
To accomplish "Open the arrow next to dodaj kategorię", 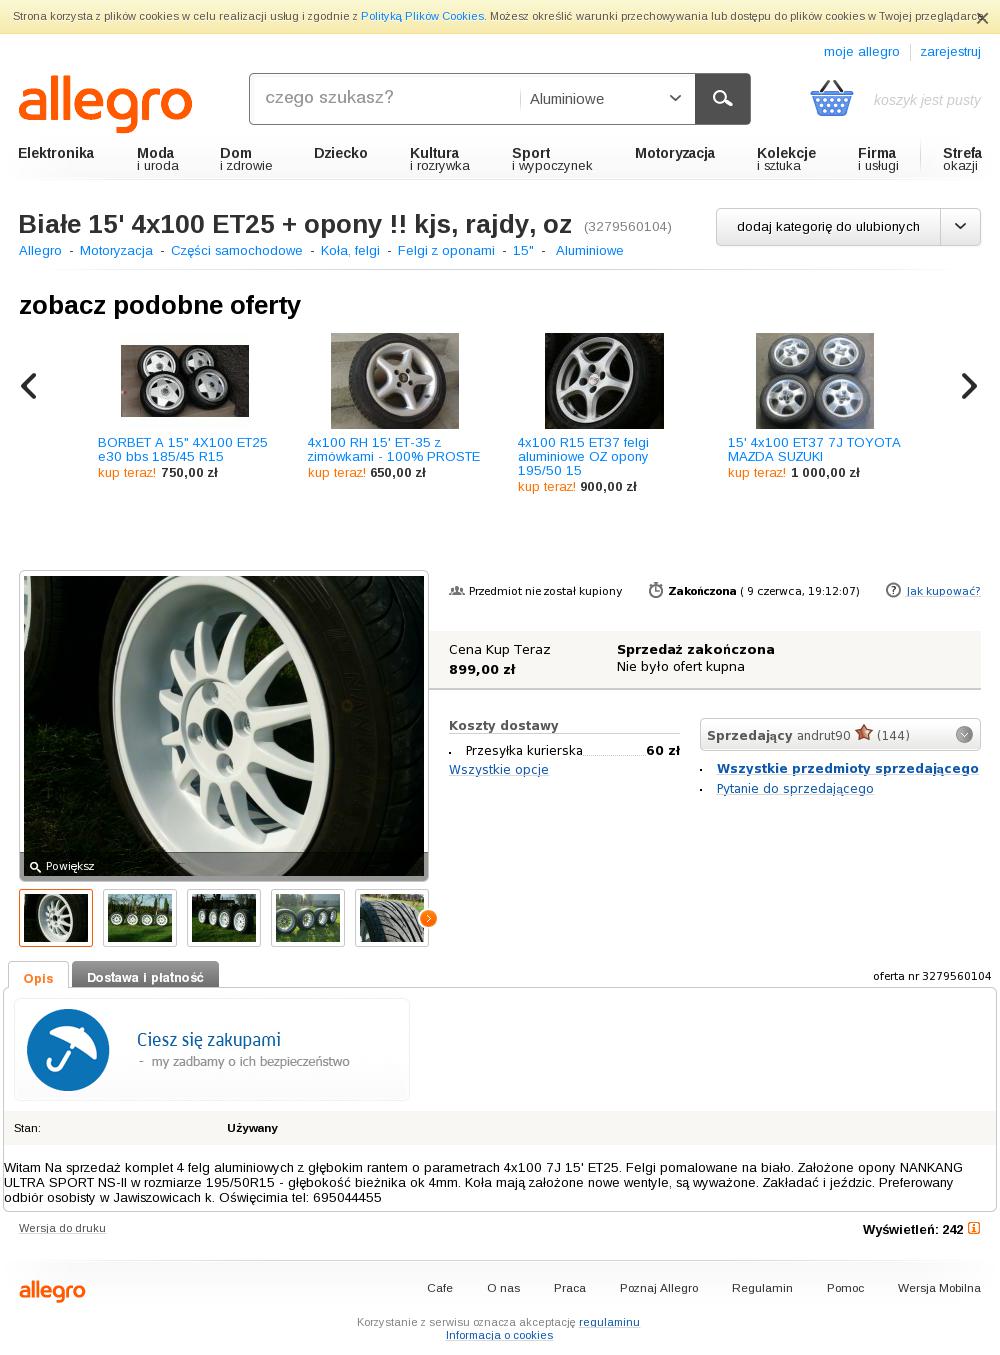I will [960, 227].
